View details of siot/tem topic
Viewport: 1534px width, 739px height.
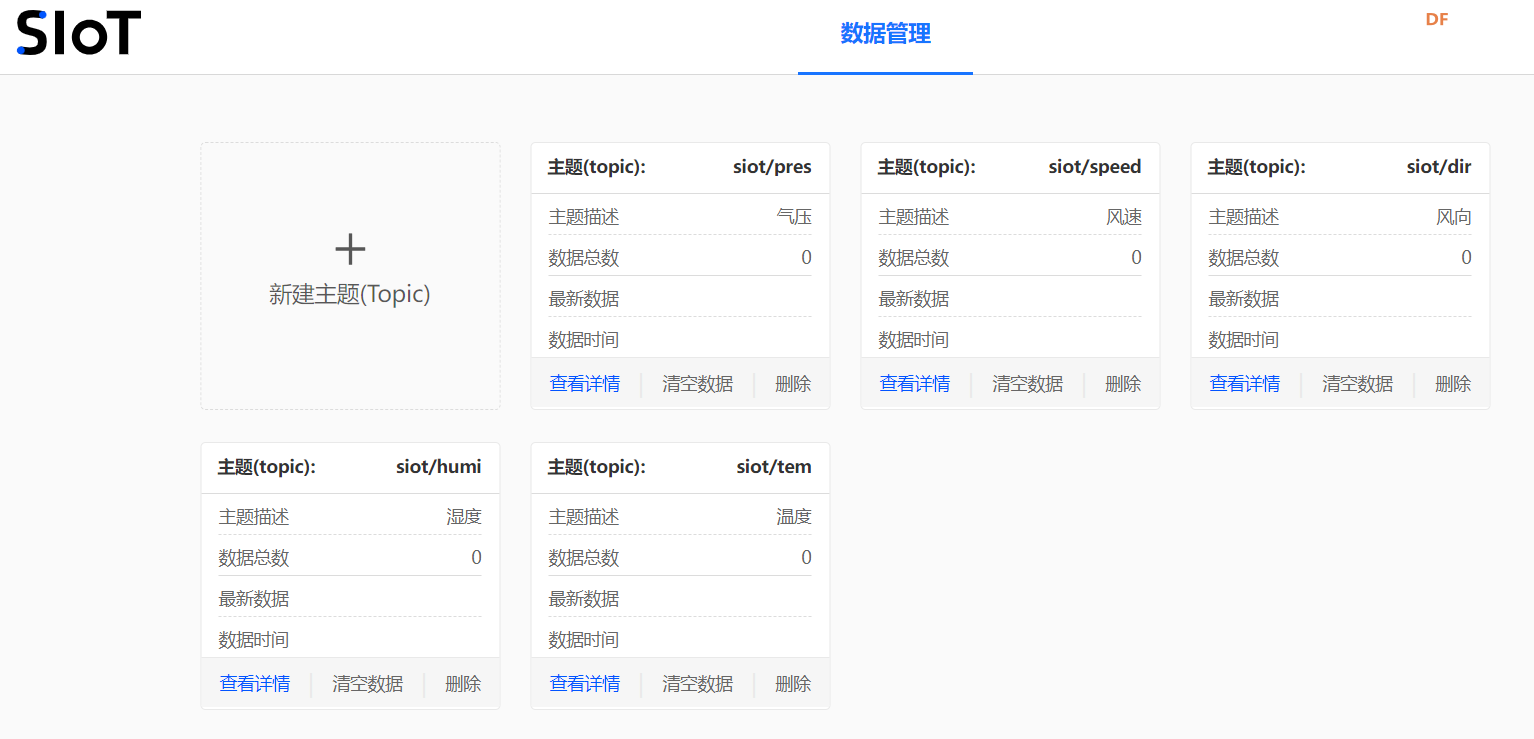[x=585, y=684]
